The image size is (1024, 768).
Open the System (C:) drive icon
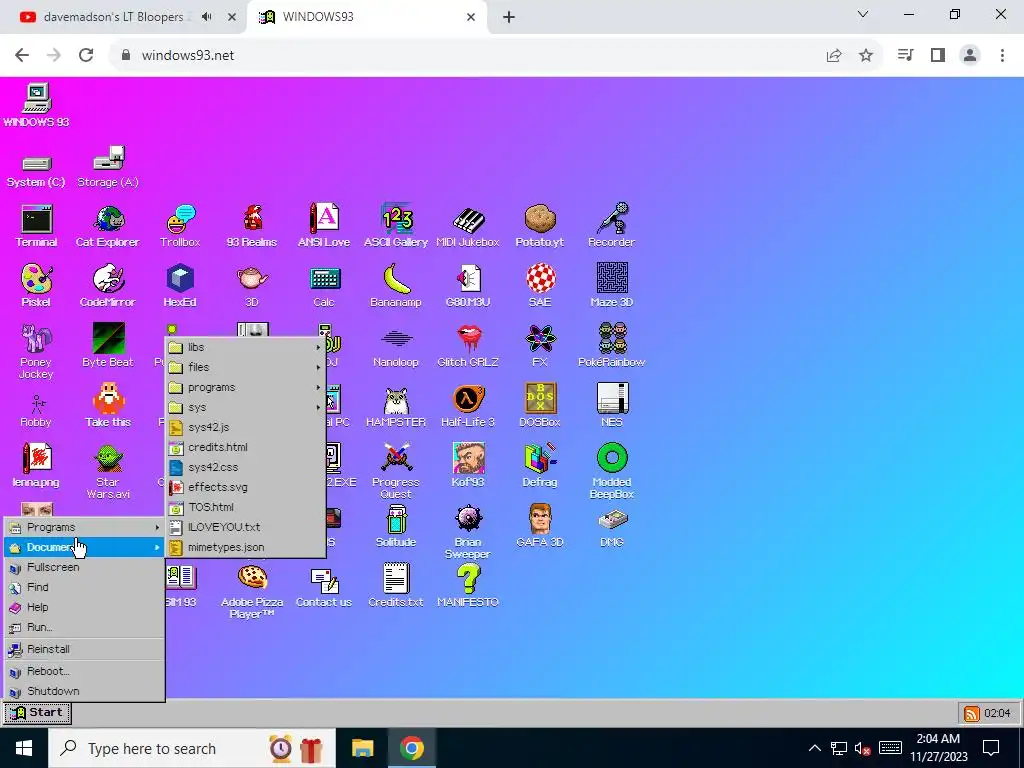coord(37,171)
